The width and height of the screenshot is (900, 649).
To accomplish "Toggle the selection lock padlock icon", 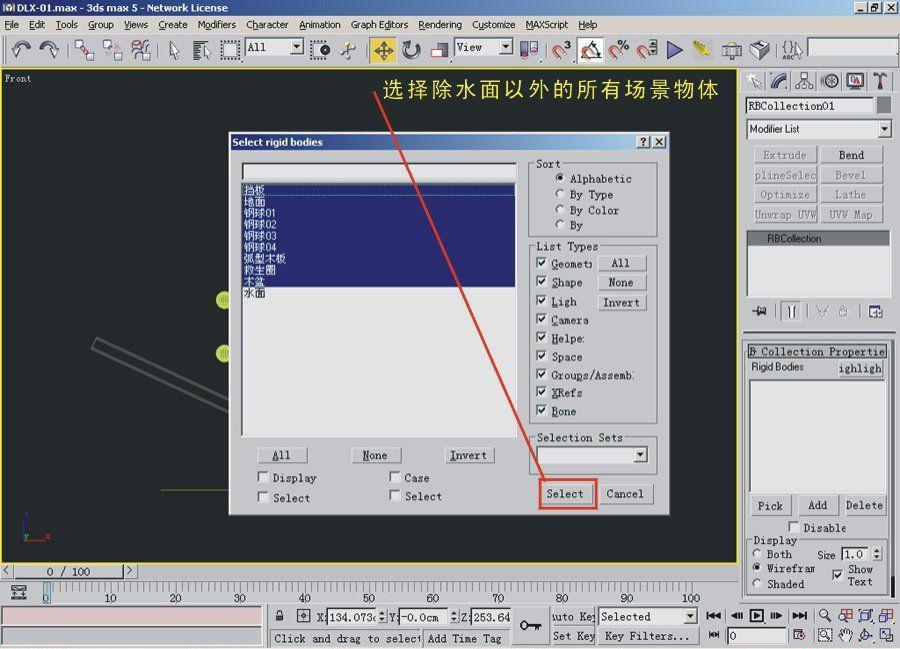I will coord(280,616).
